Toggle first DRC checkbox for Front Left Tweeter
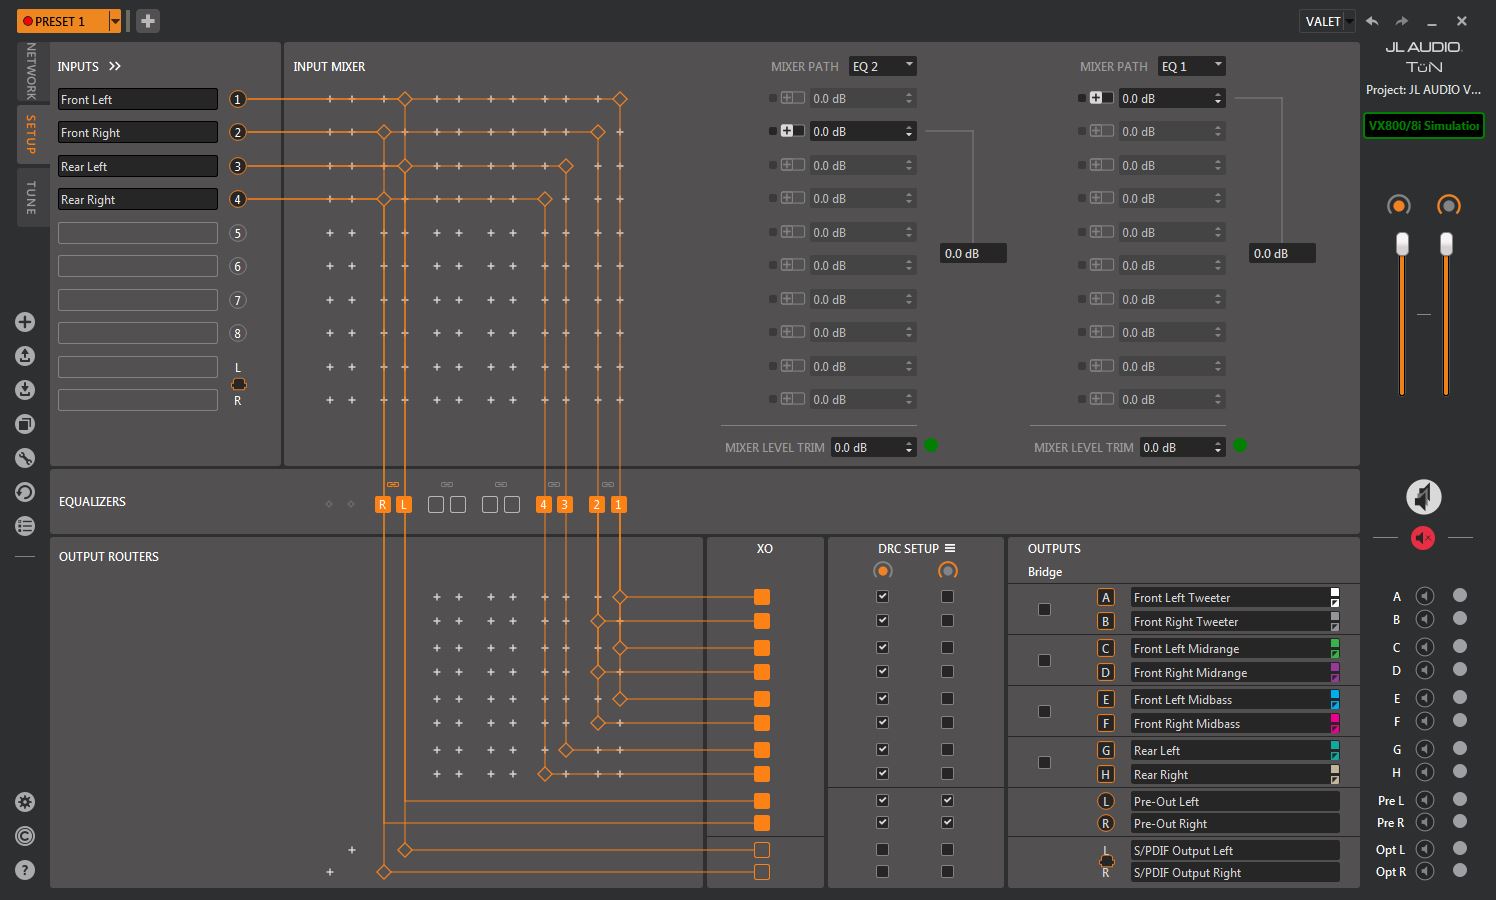 click(x=882, y=597)
